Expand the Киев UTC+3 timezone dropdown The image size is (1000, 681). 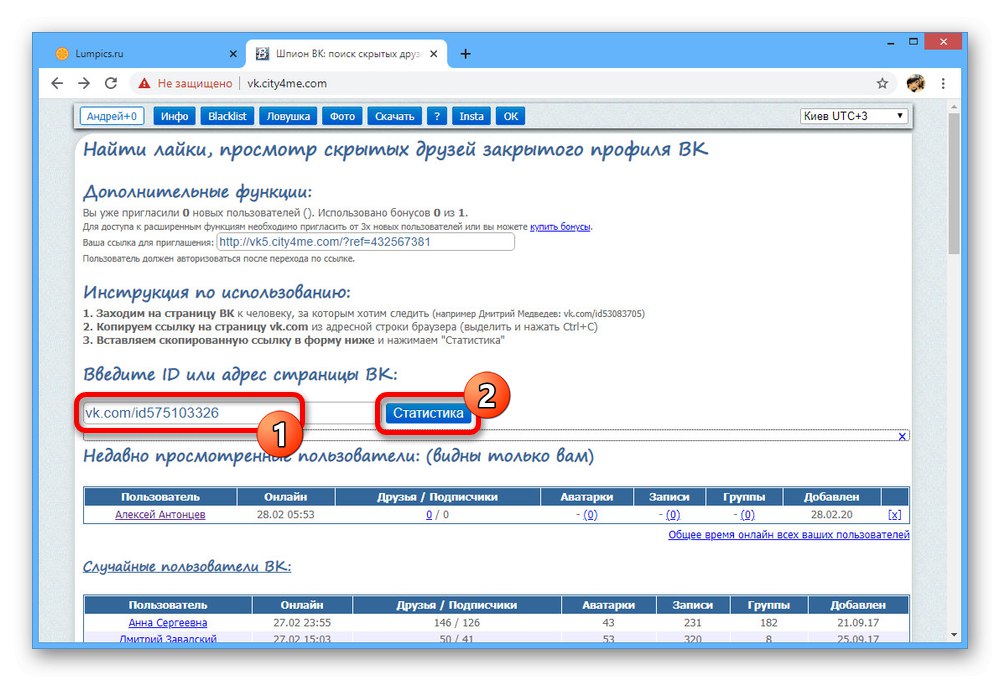(853, 116)
